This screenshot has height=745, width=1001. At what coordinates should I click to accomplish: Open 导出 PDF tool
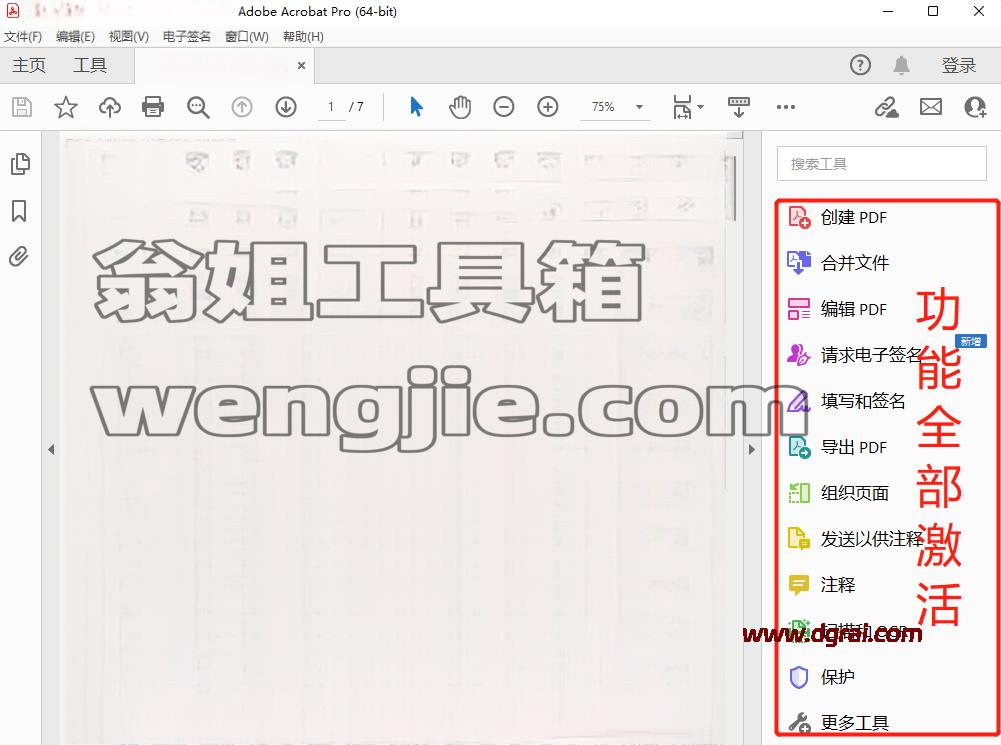tap(837, 447)
